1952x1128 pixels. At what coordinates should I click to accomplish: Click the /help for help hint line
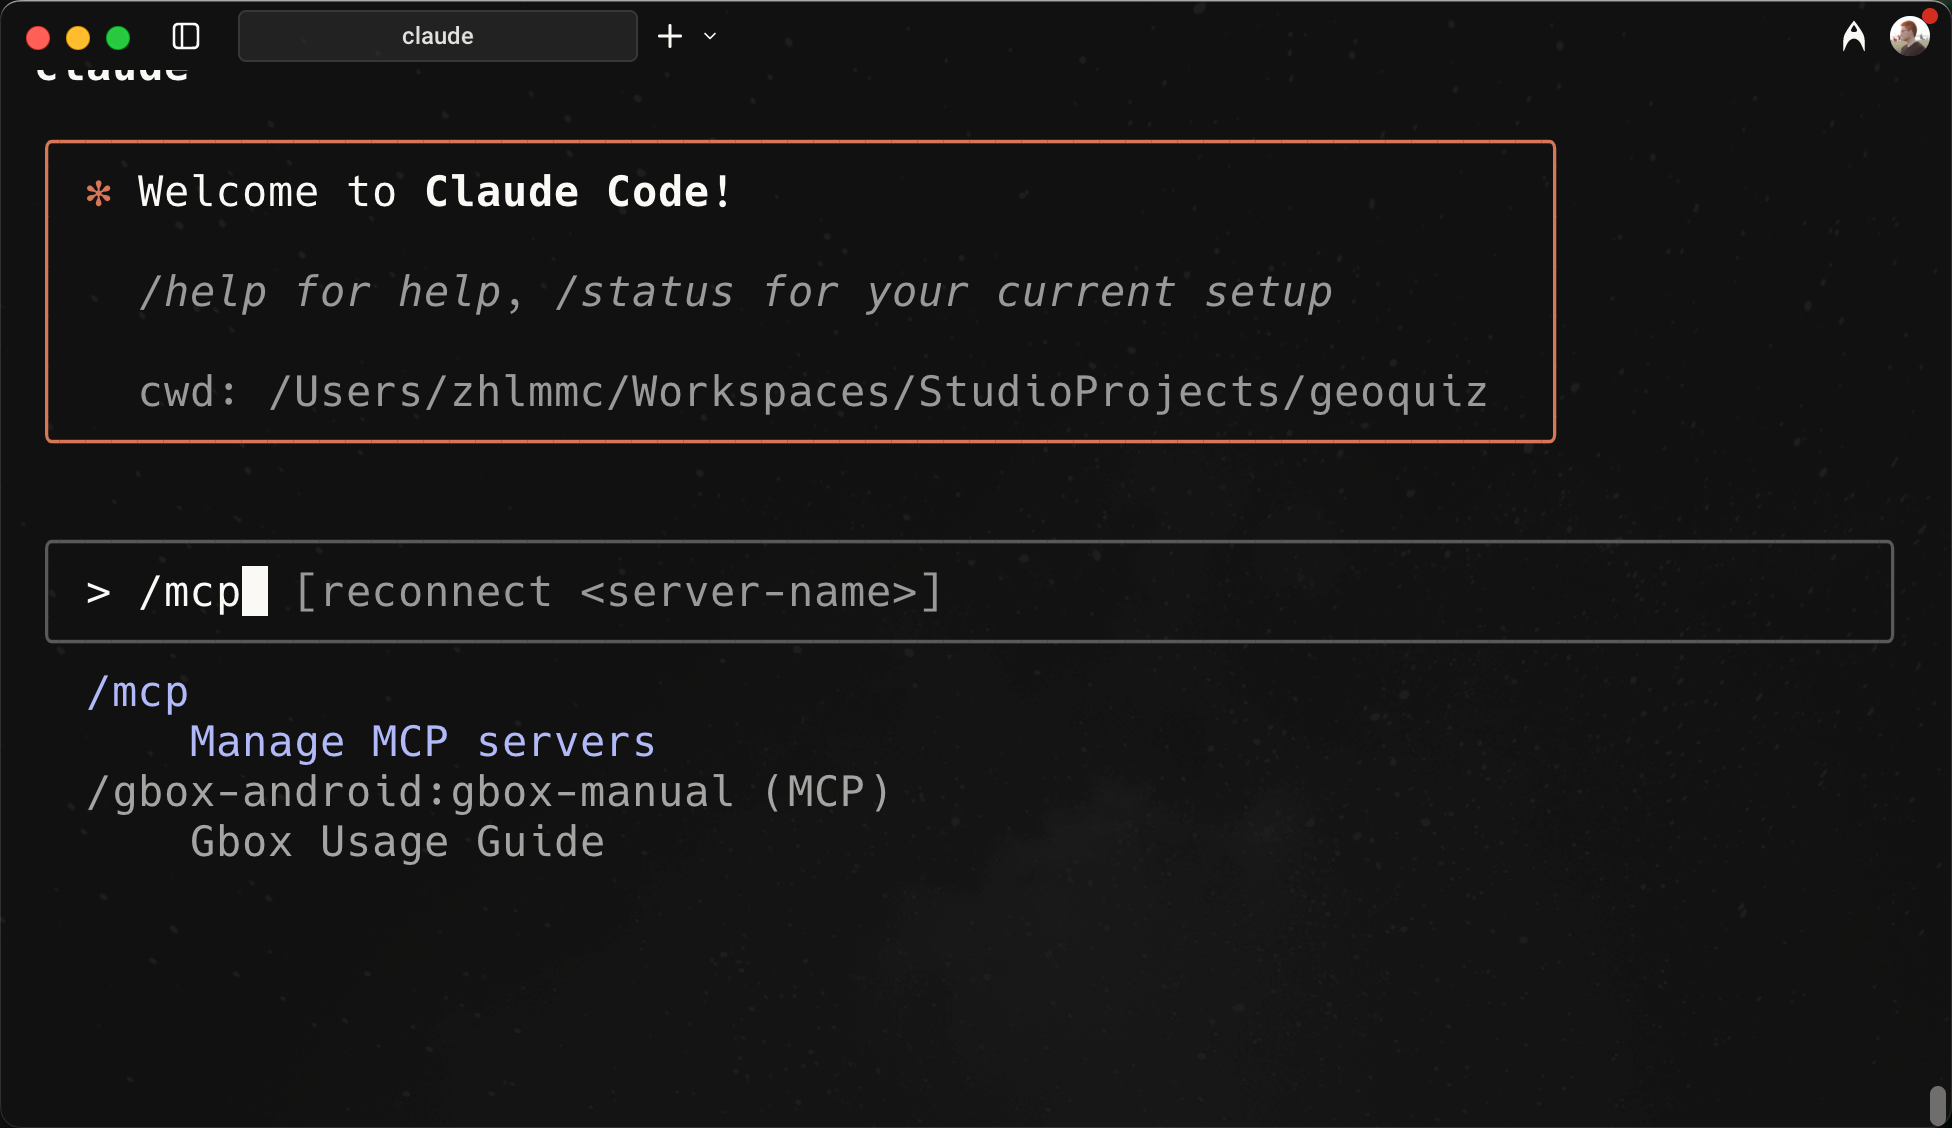point(735,292)
